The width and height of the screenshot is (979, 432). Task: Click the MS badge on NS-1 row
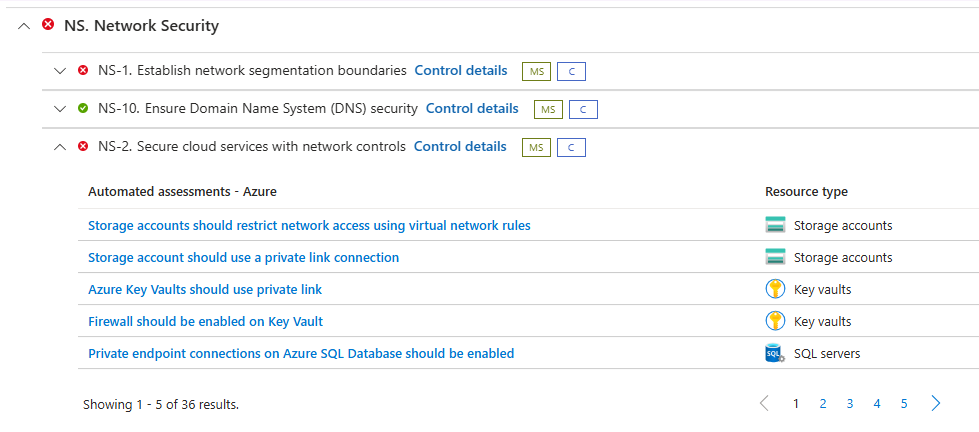tap(536, 71)
